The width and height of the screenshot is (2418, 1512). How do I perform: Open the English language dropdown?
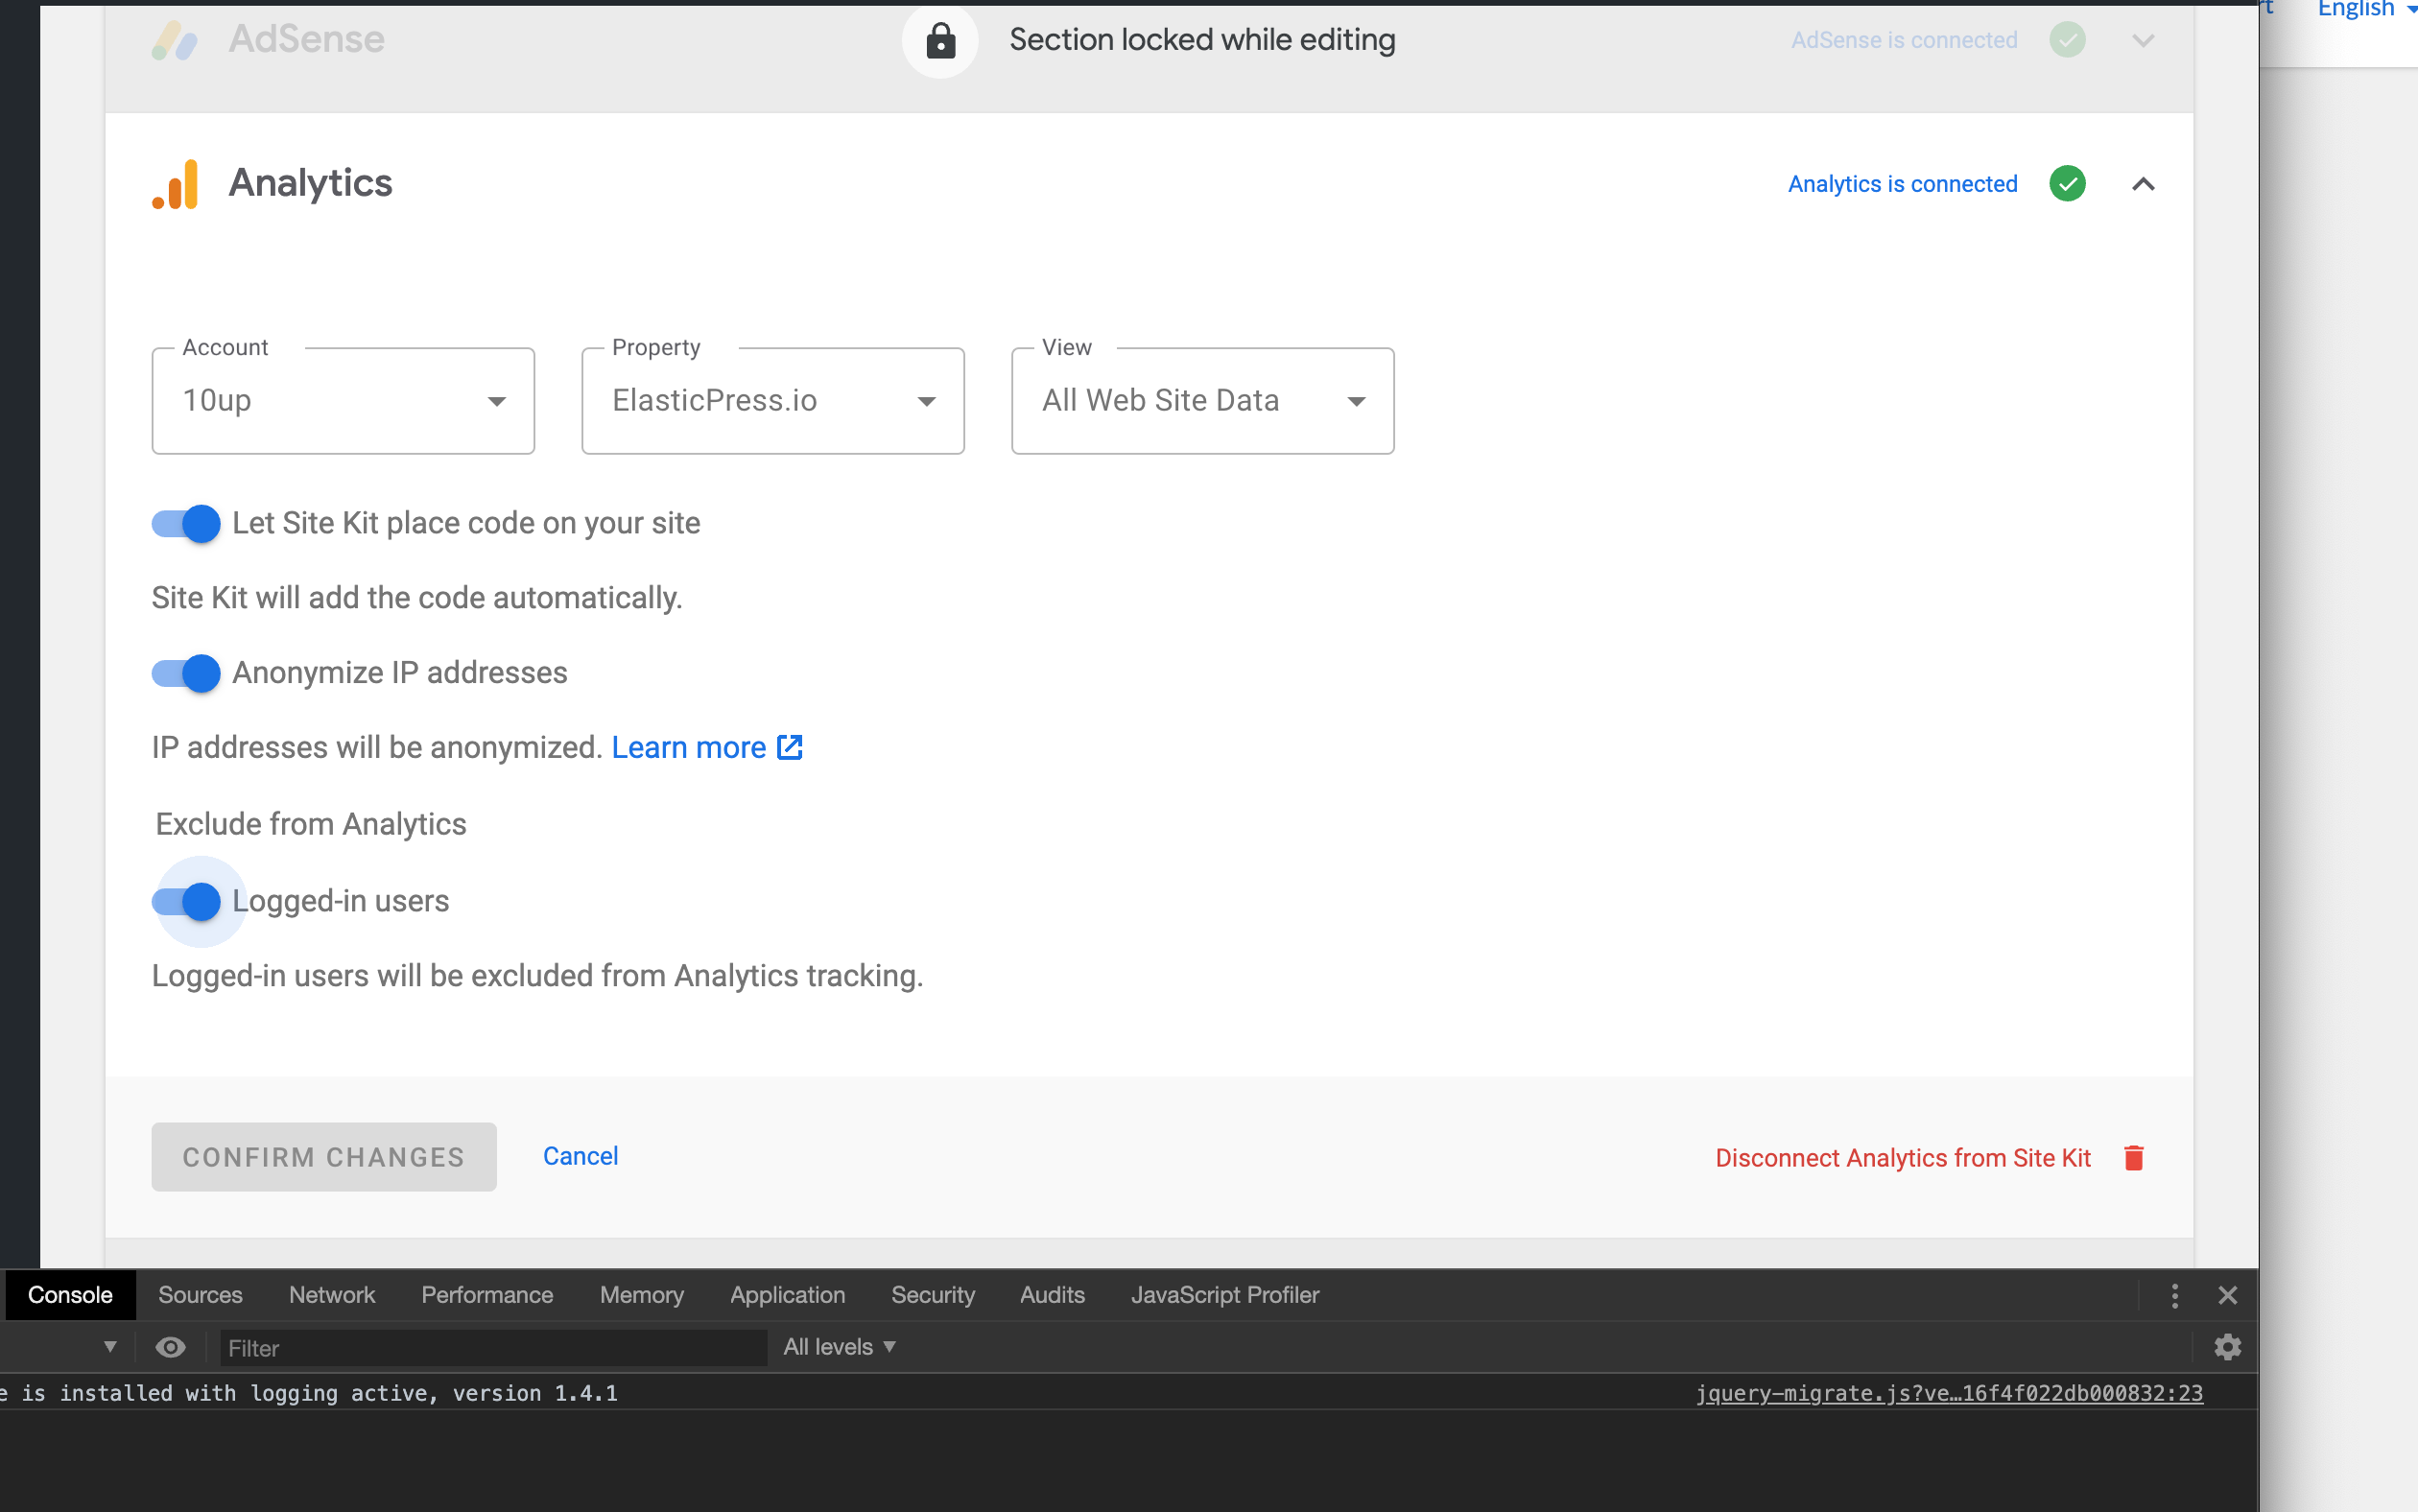coord(2365,9)
